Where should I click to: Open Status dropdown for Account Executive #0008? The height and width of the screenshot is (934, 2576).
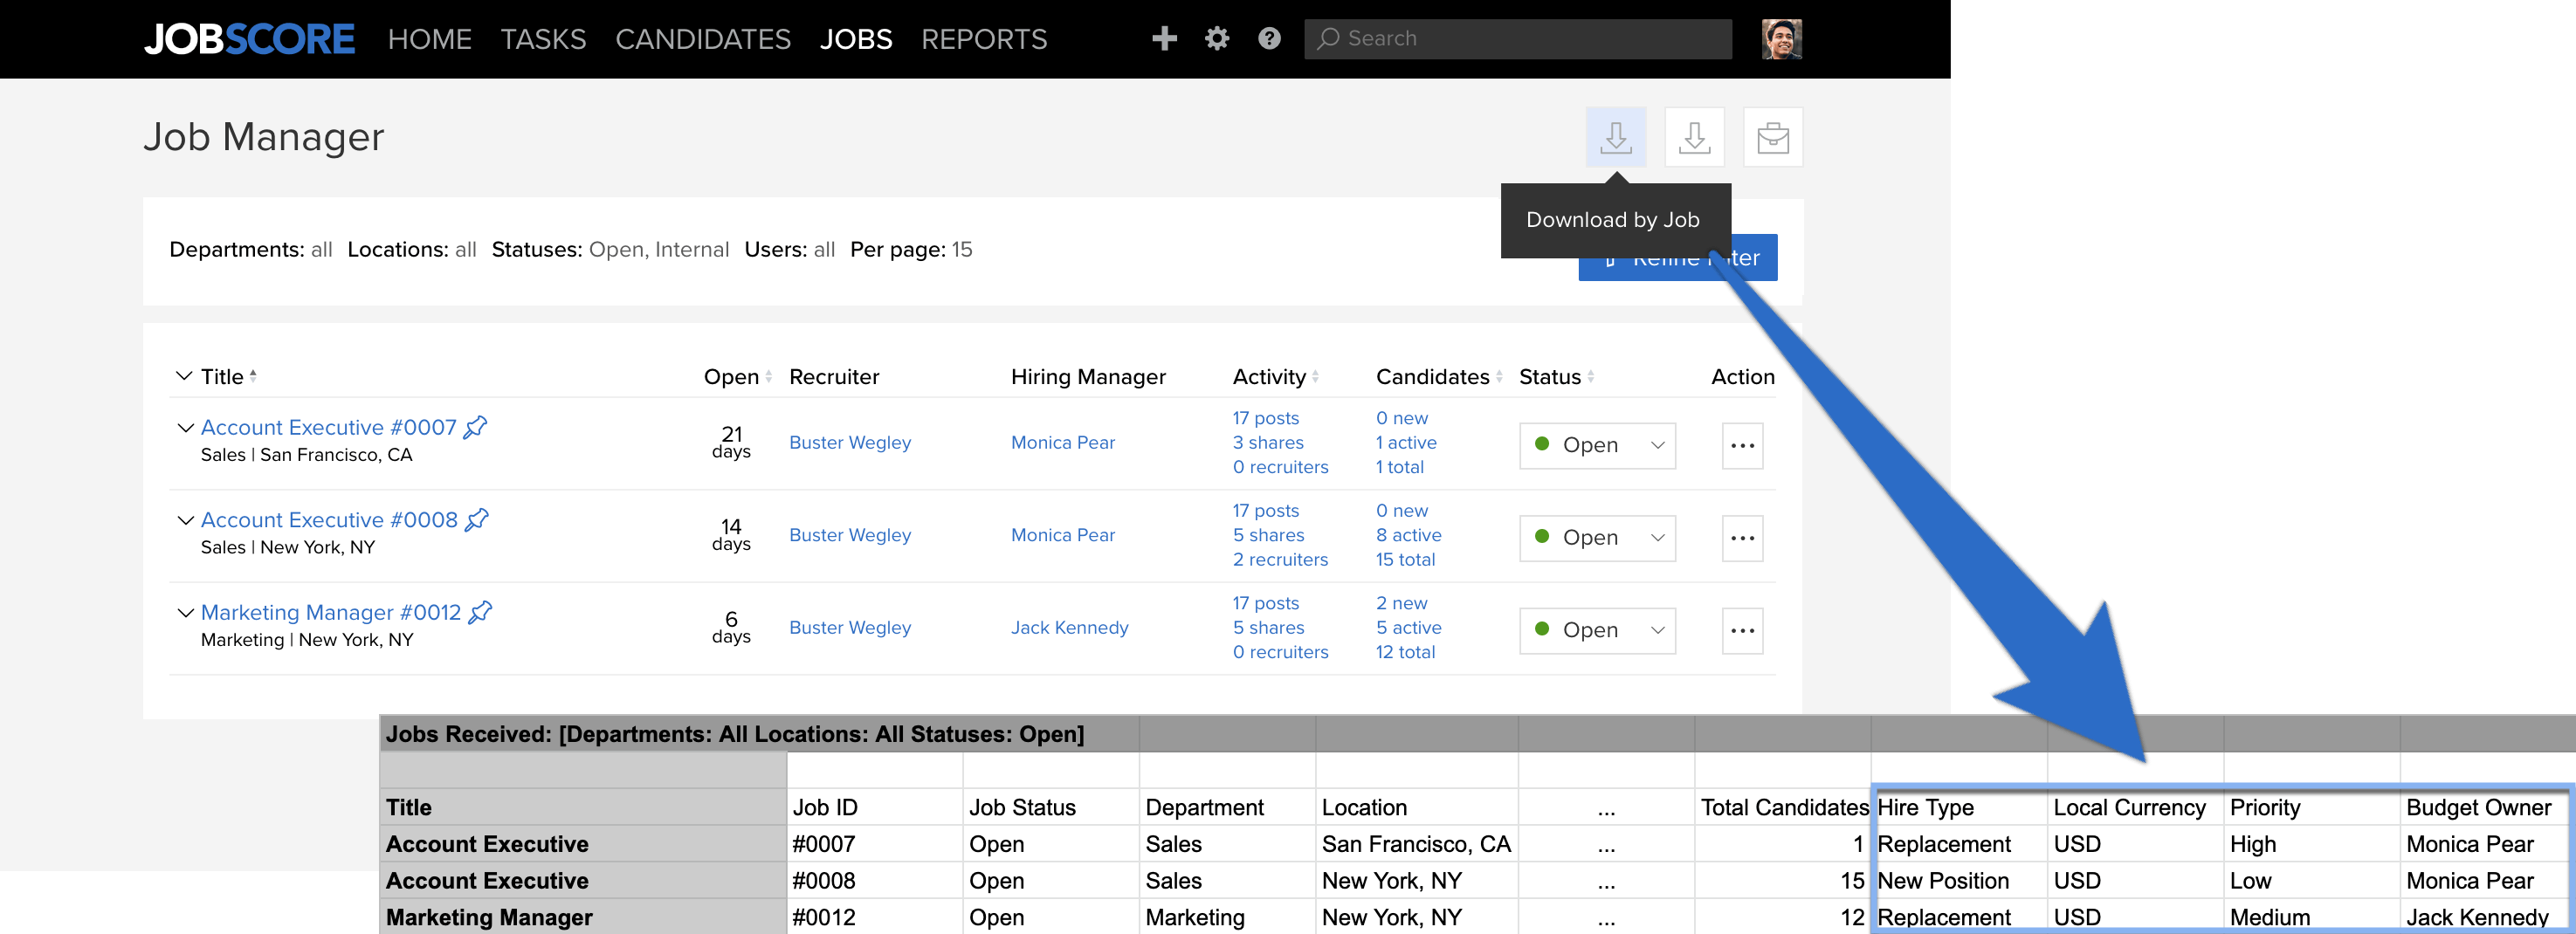point(1597,538)
